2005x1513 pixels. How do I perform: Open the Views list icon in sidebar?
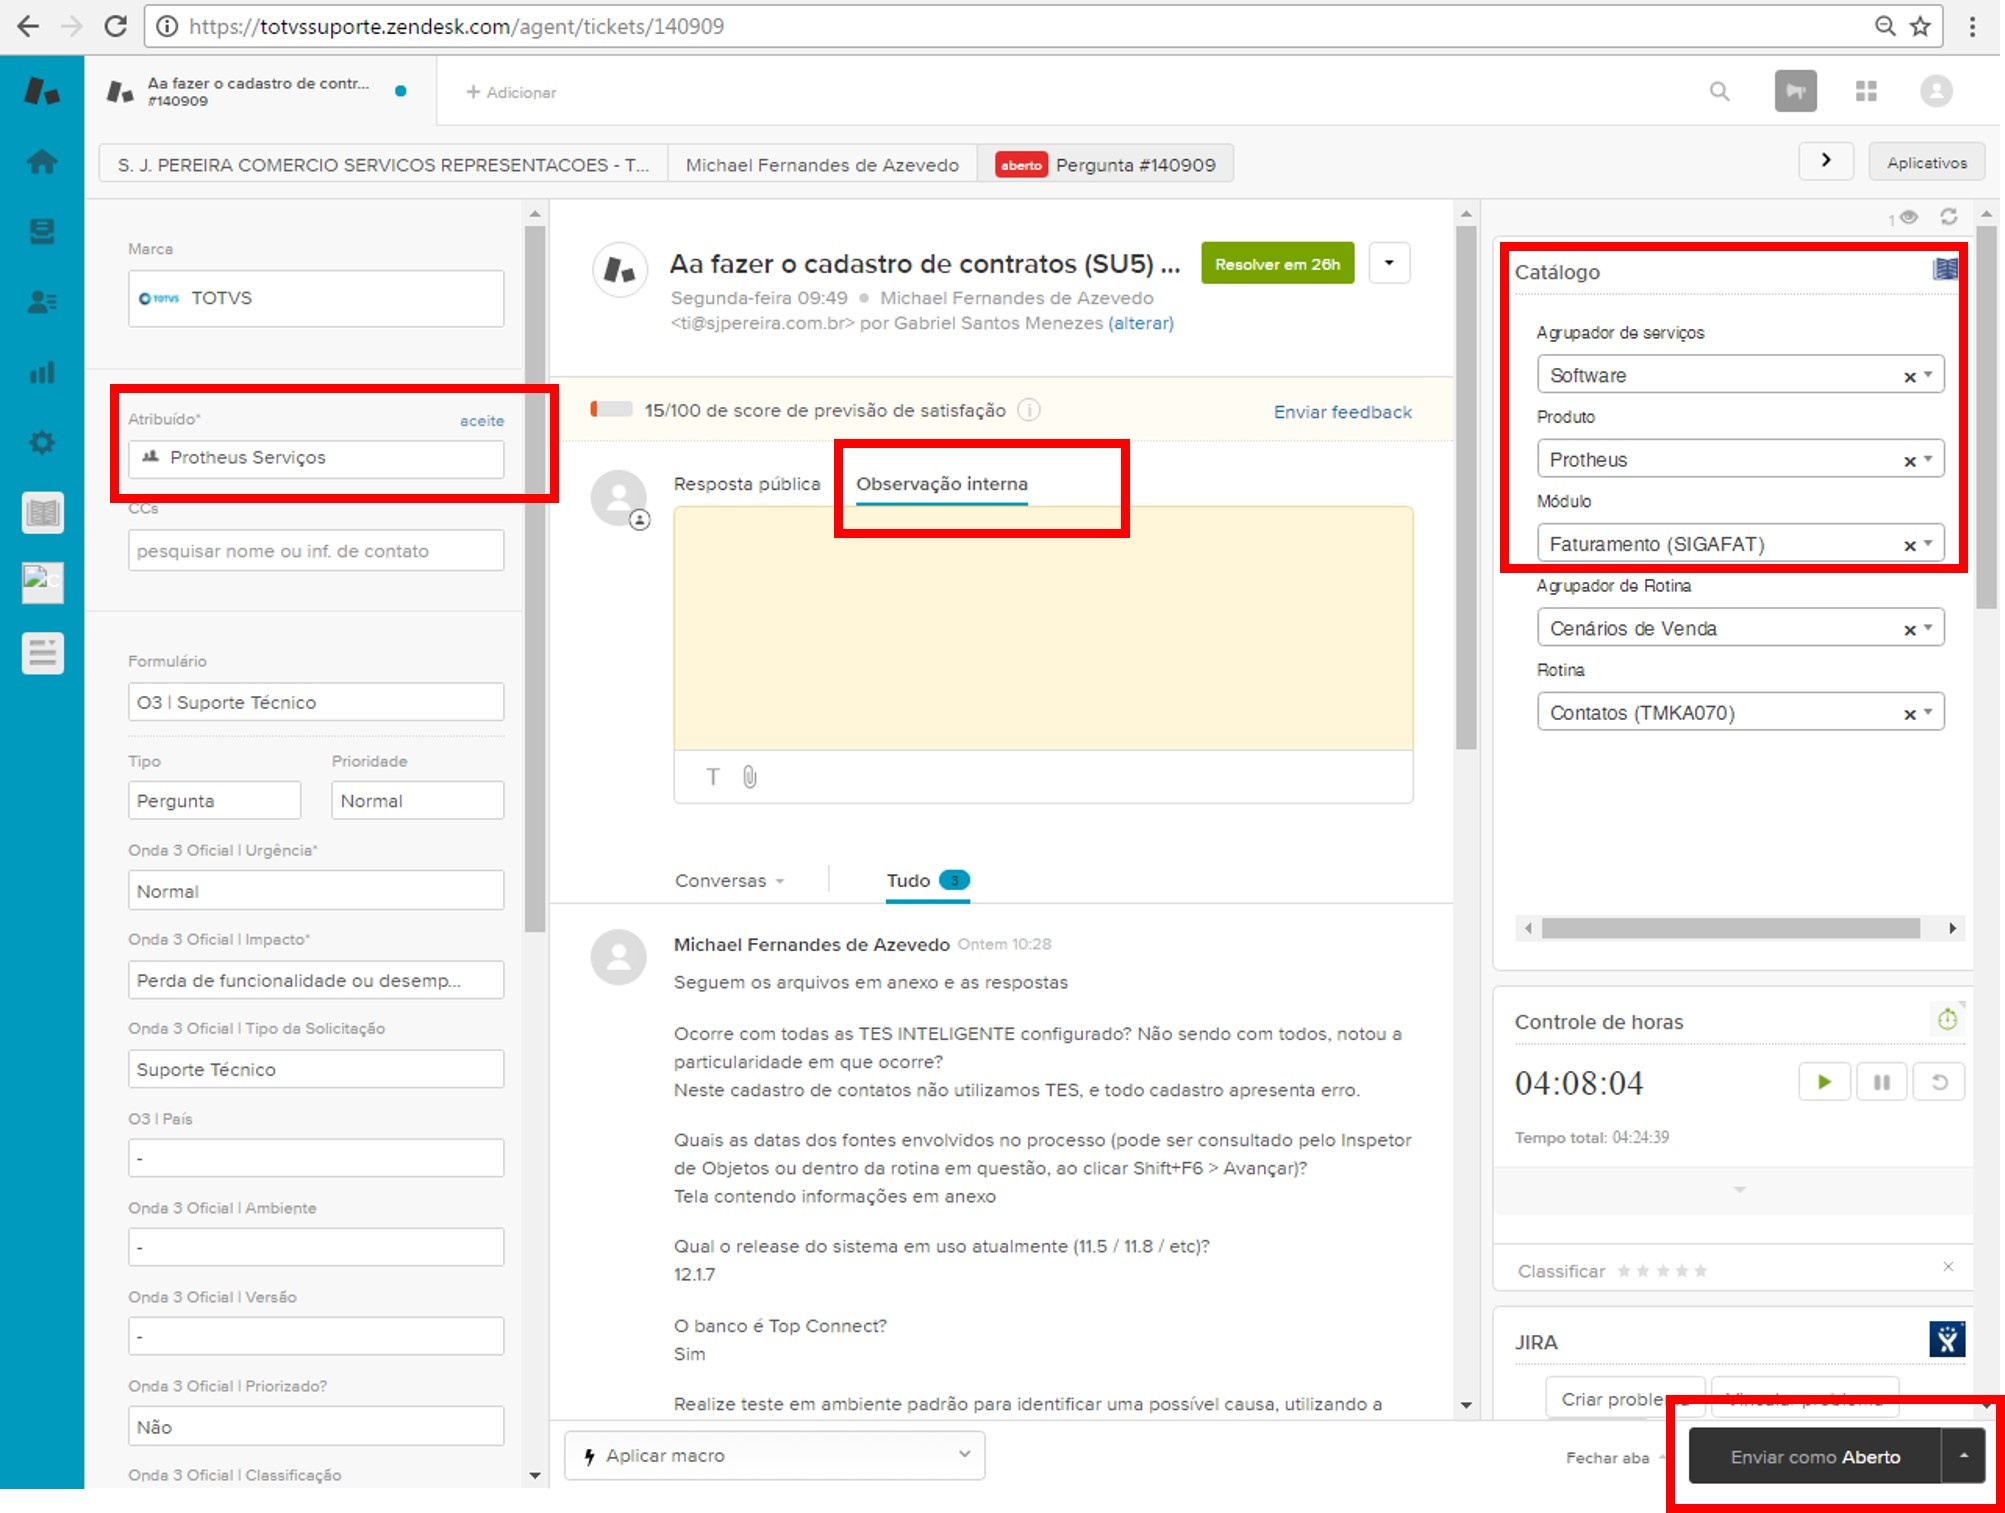(42, 231)
